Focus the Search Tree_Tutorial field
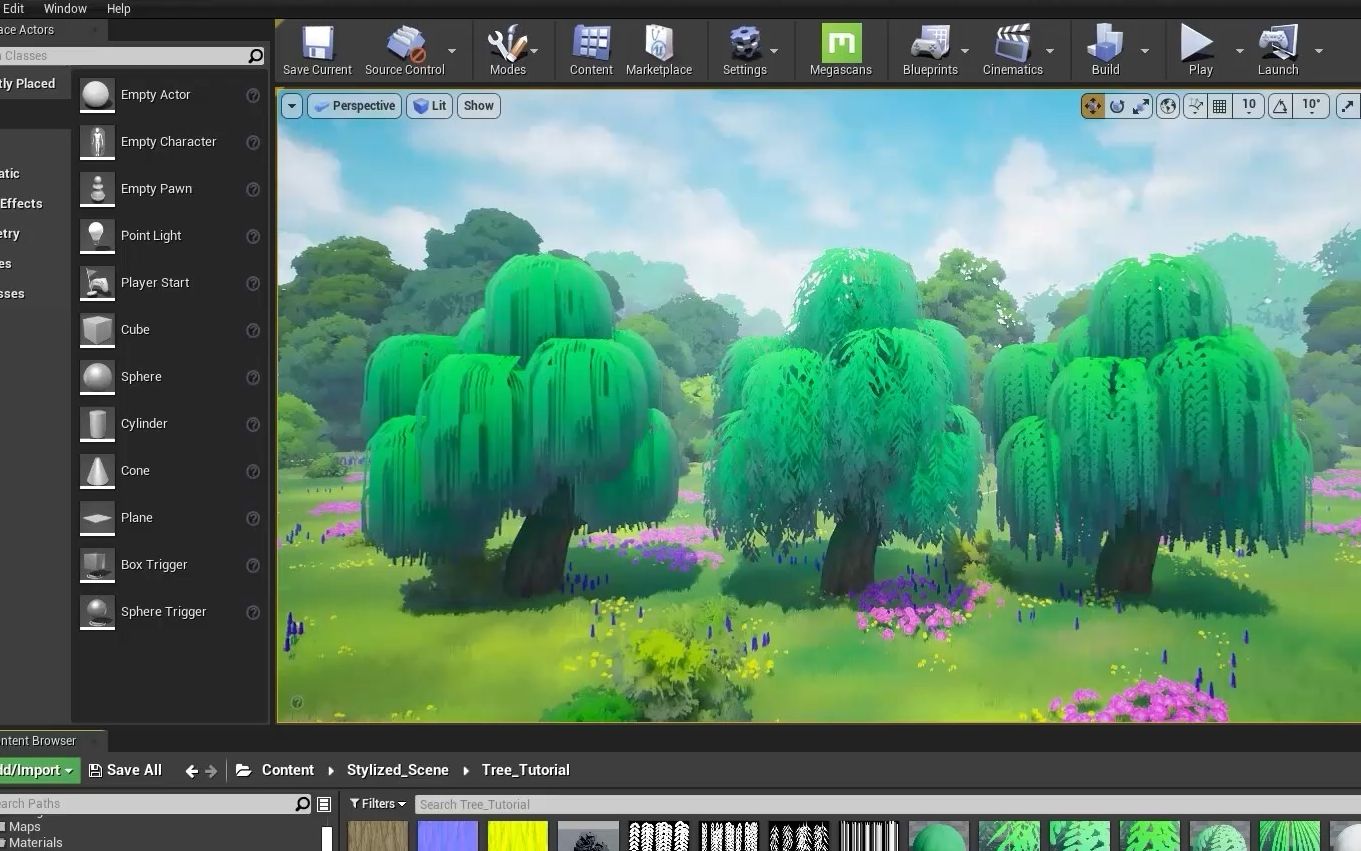 tap(886, 804)
